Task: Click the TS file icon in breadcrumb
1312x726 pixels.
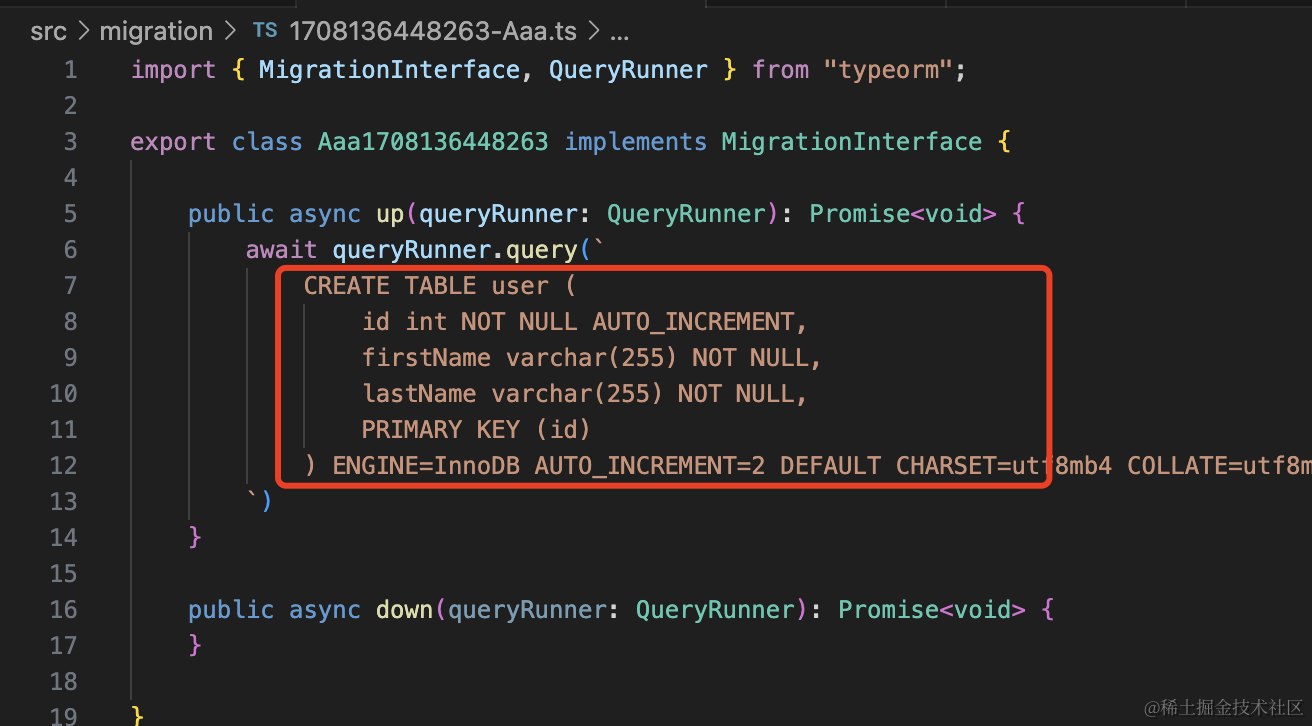Action: click(x=265, y=31)
